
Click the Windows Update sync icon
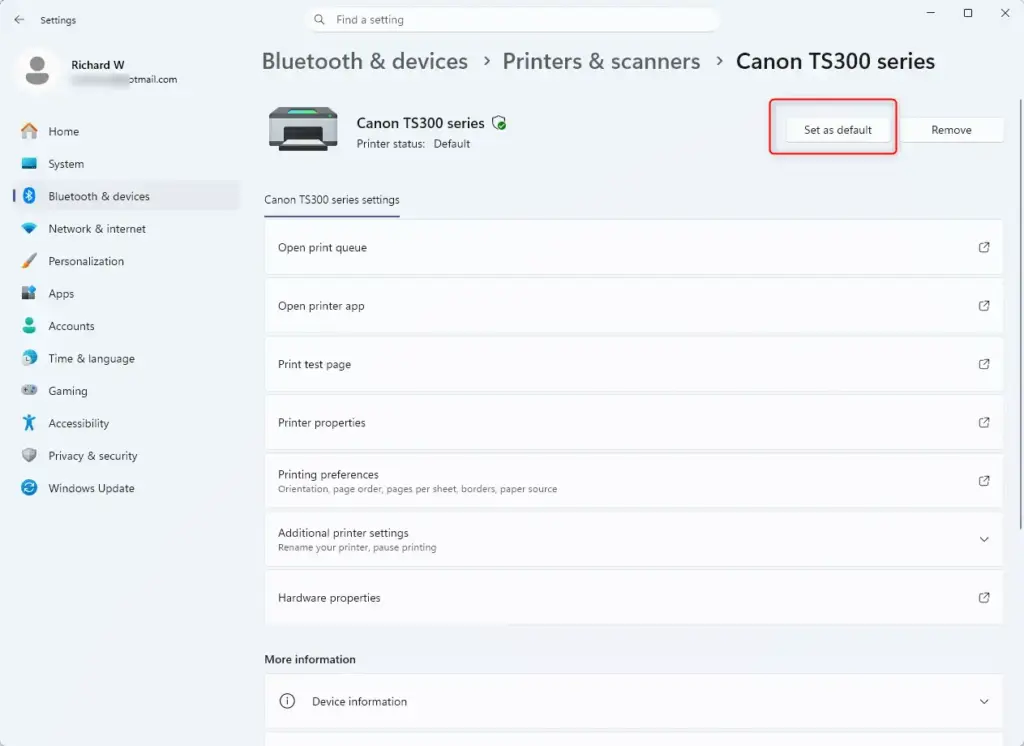(x=29, y=487)
